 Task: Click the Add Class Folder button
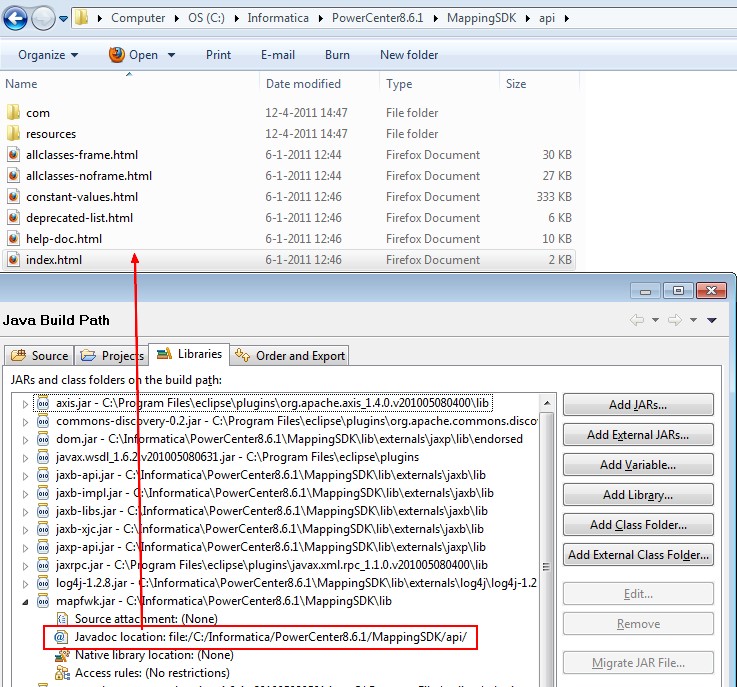(x=638, y=525)
